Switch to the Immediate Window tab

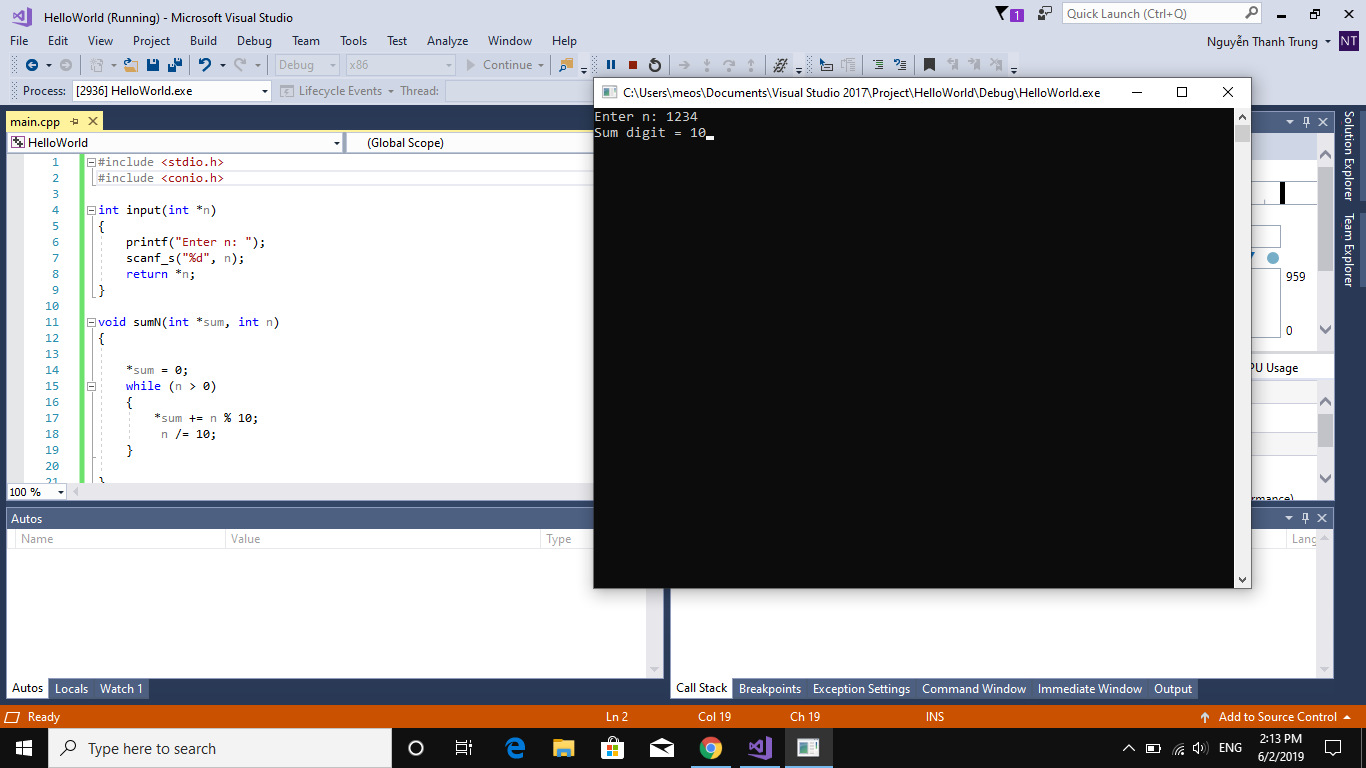pyautogui.click(x=1089, y=689)
